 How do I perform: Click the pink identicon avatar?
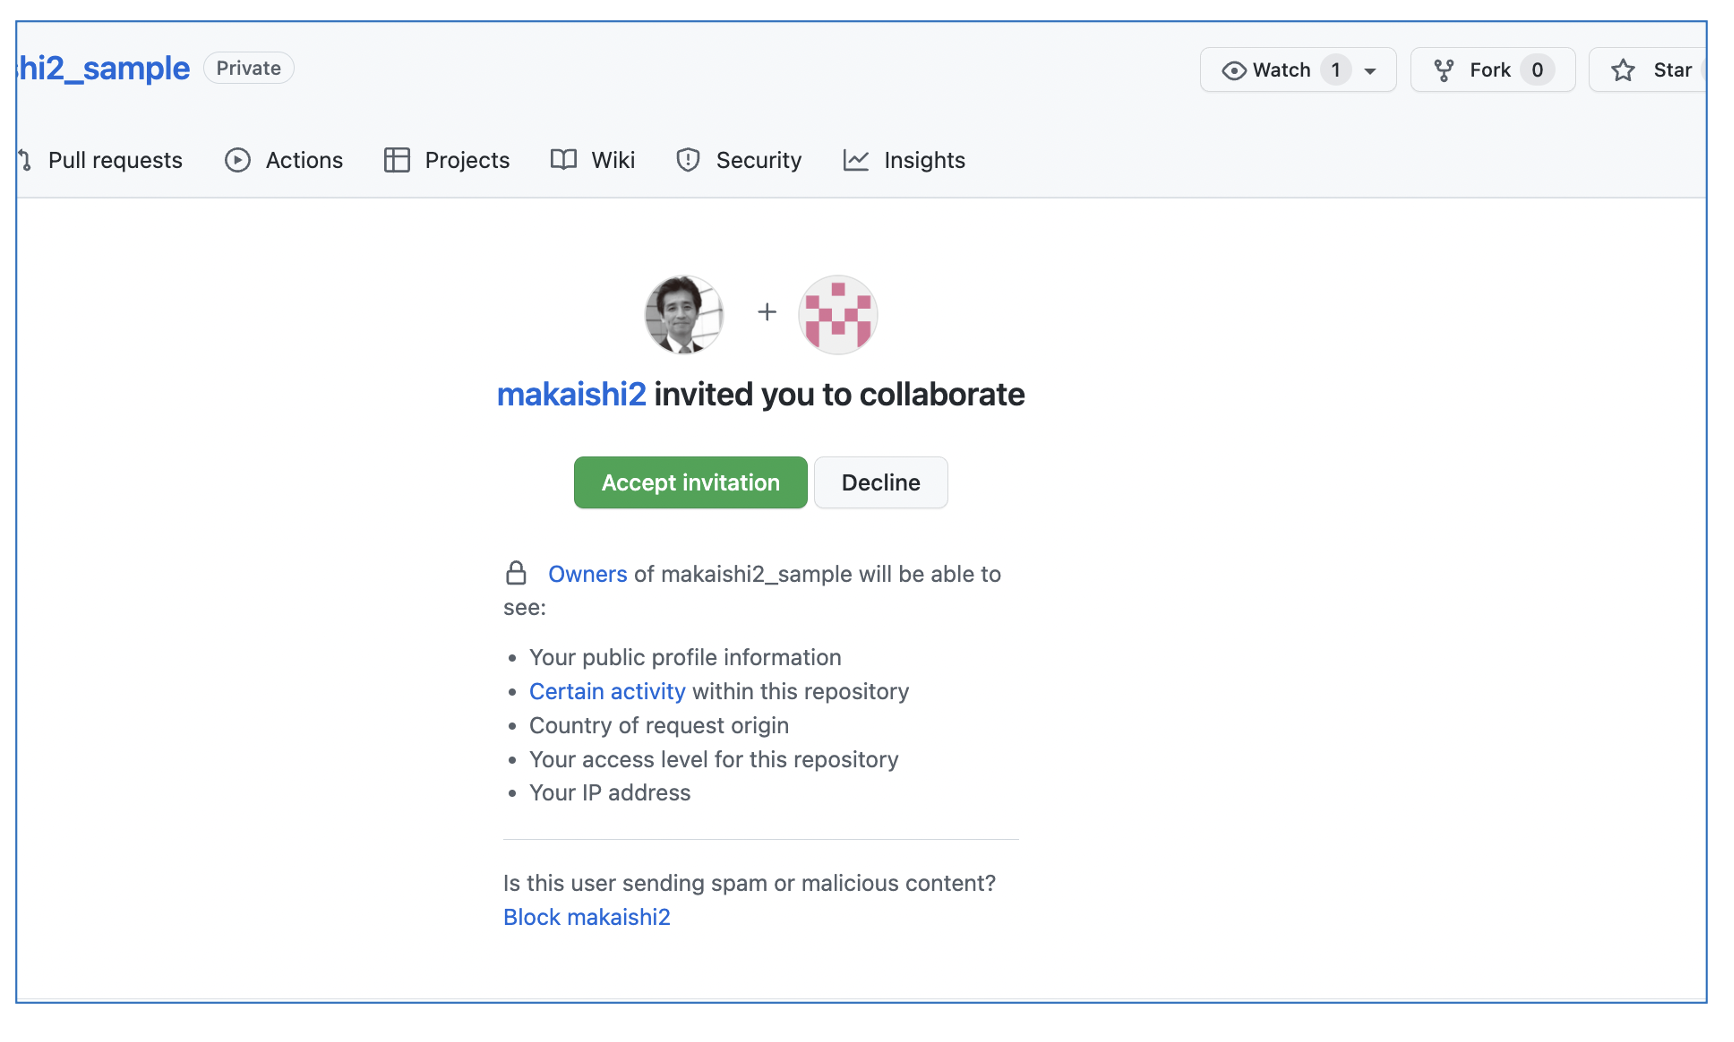(x=838, y=315)
